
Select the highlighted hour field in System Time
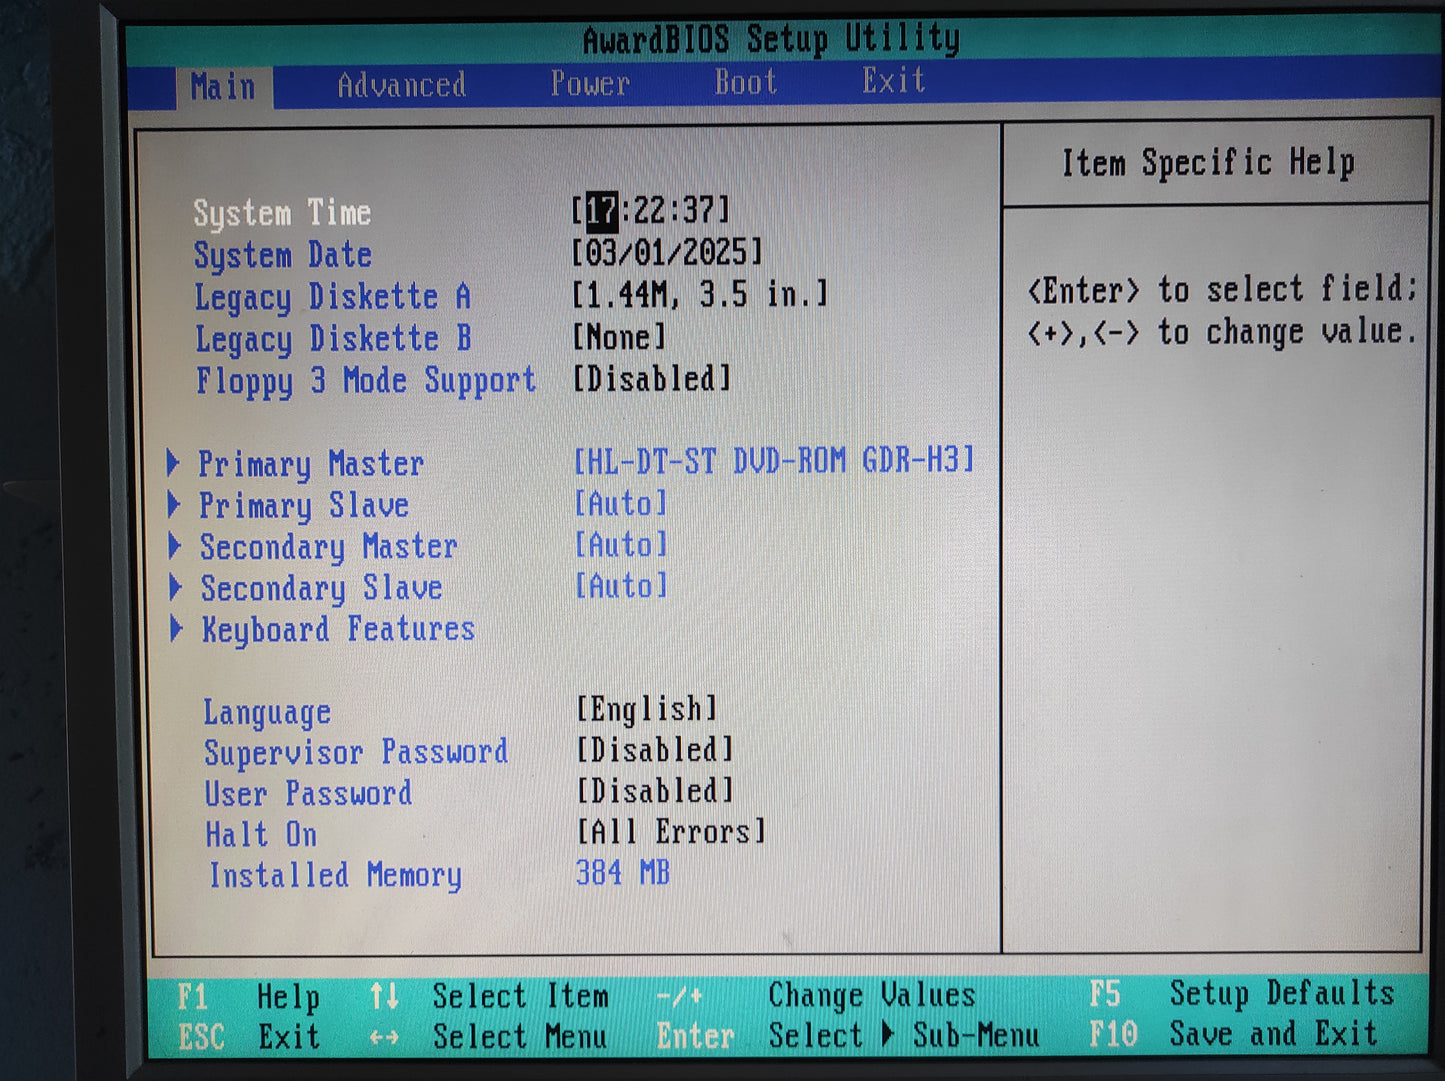[x=602, y=211]
